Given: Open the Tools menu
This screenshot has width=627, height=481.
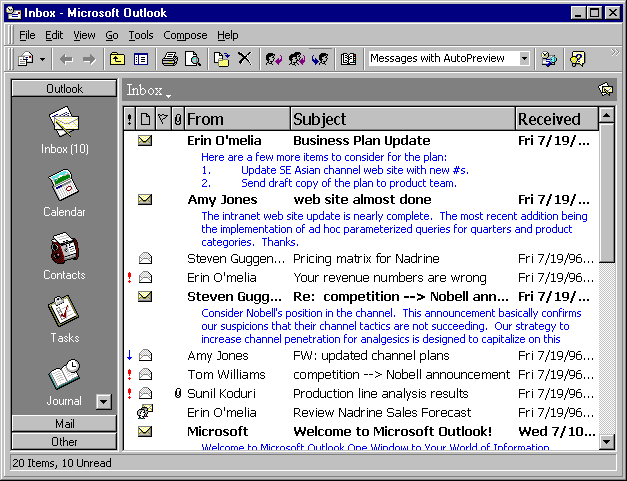Looking at the screenshot, I should [x=141, y=35].
